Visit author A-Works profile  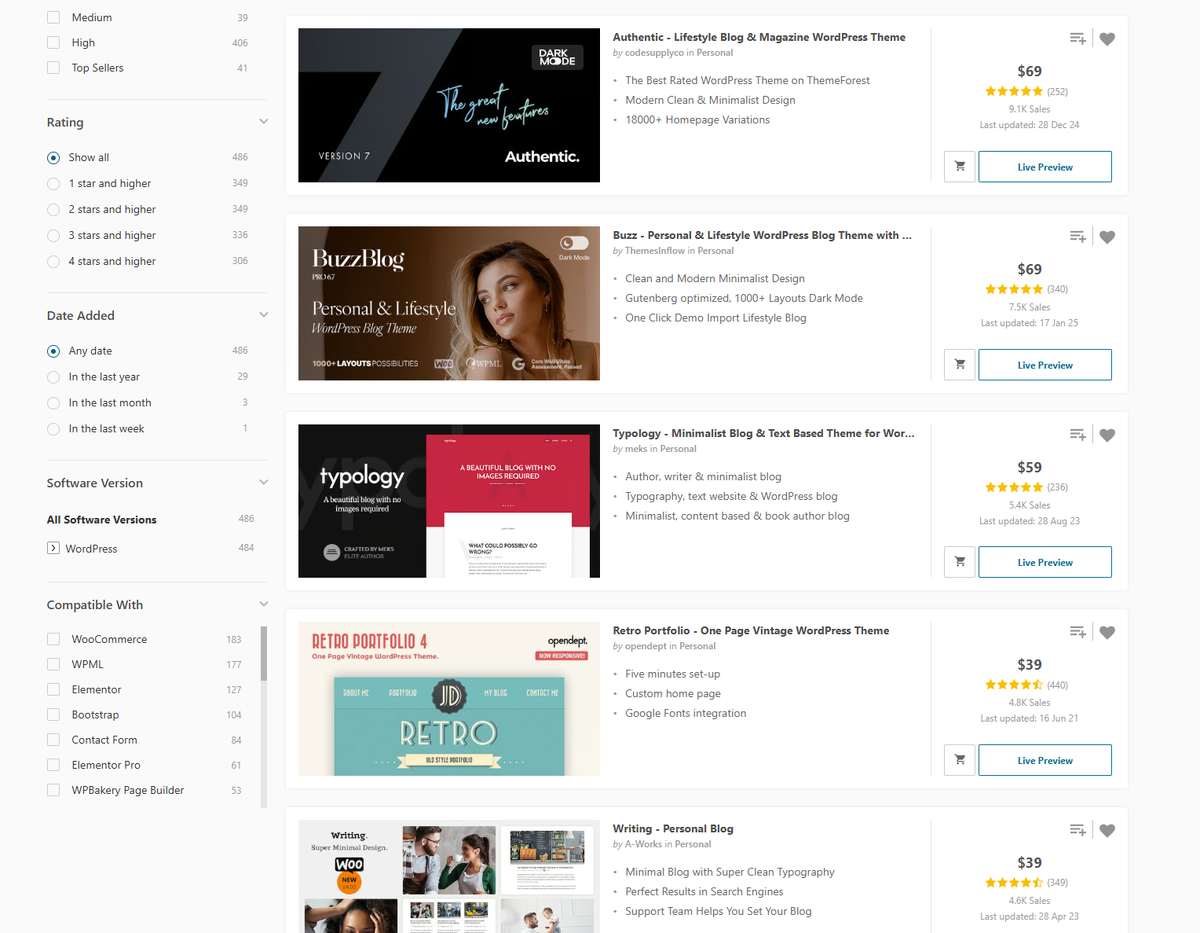coord(644,844)
